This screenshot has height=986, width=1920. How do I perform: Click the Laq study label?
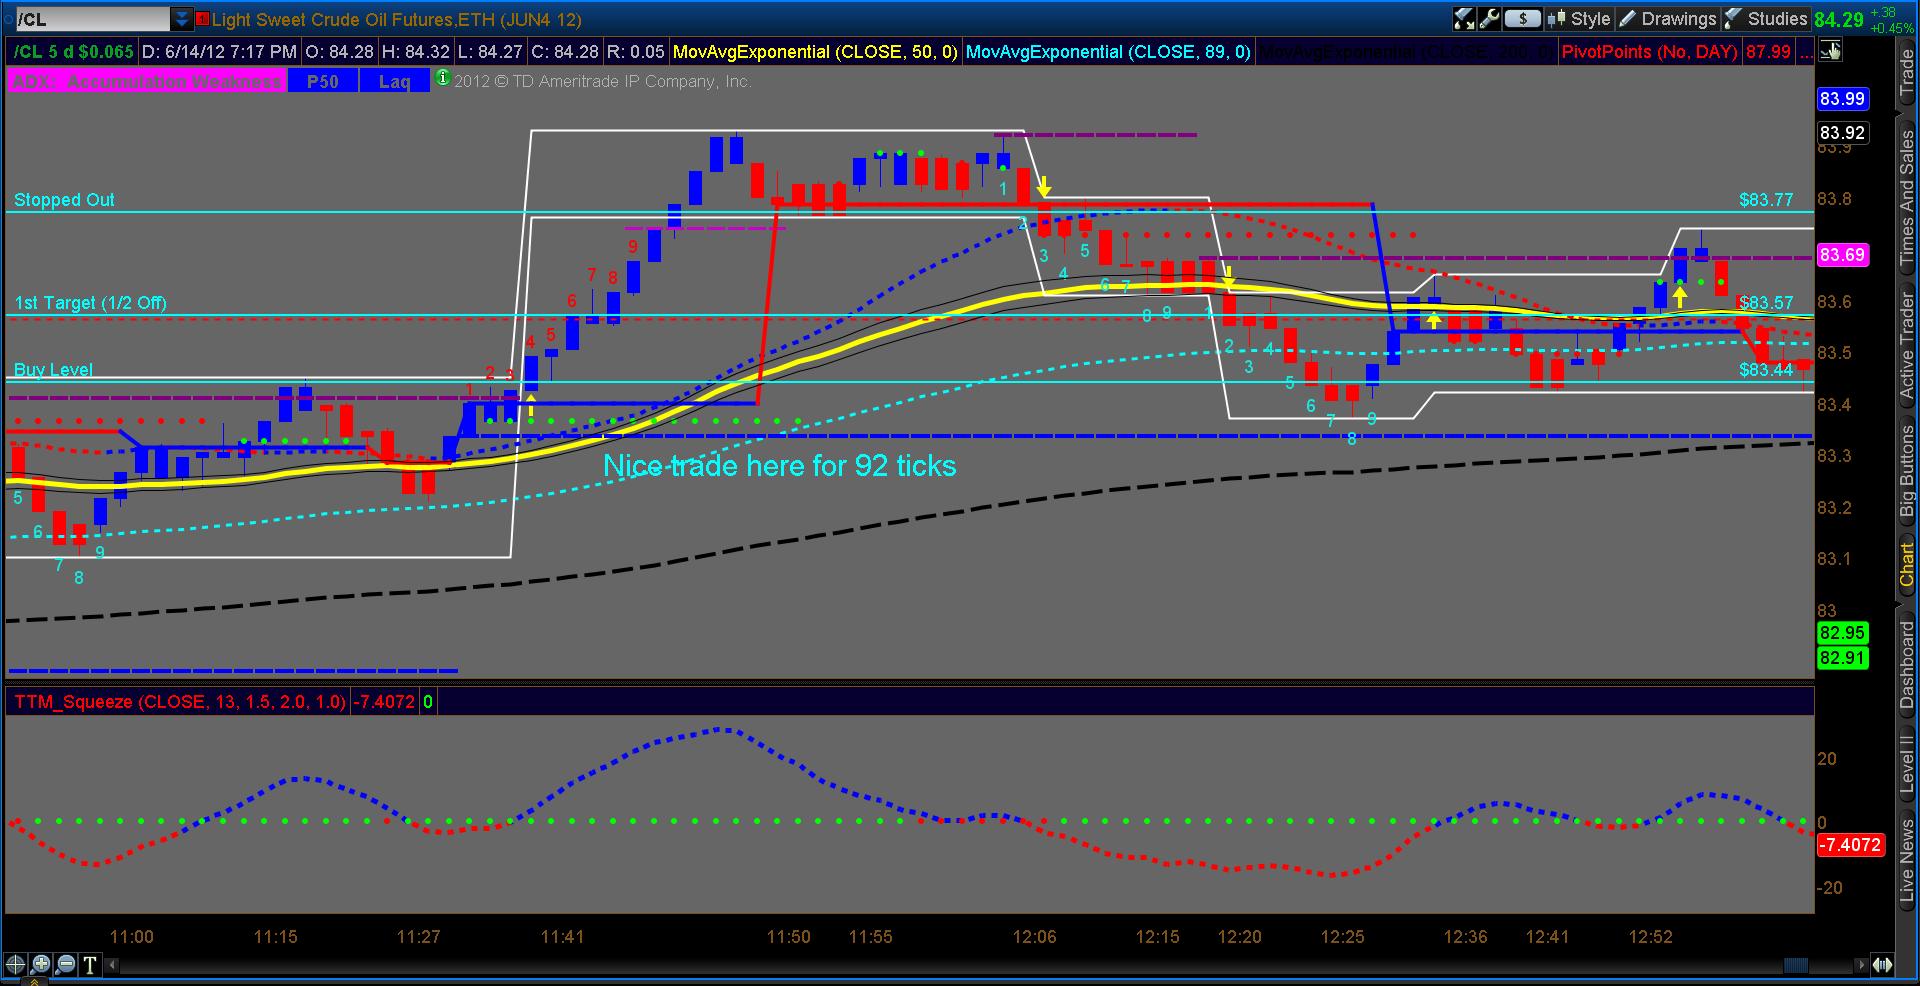pos(395,81)
